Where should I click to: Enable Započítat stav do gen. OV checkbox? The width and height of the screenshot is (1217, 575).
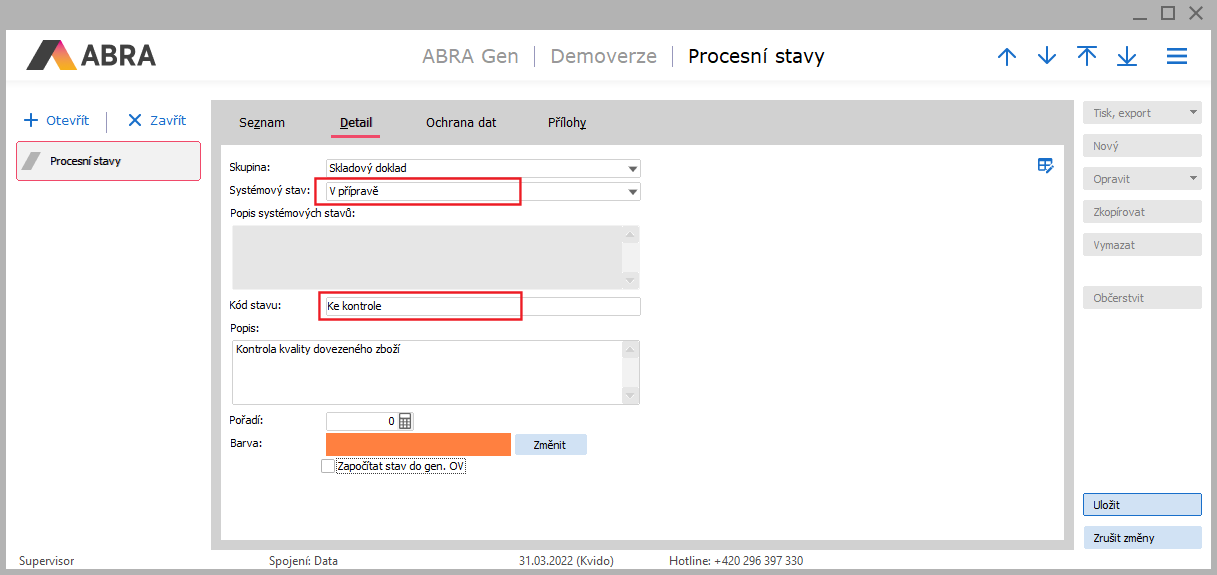click(328, 466)
